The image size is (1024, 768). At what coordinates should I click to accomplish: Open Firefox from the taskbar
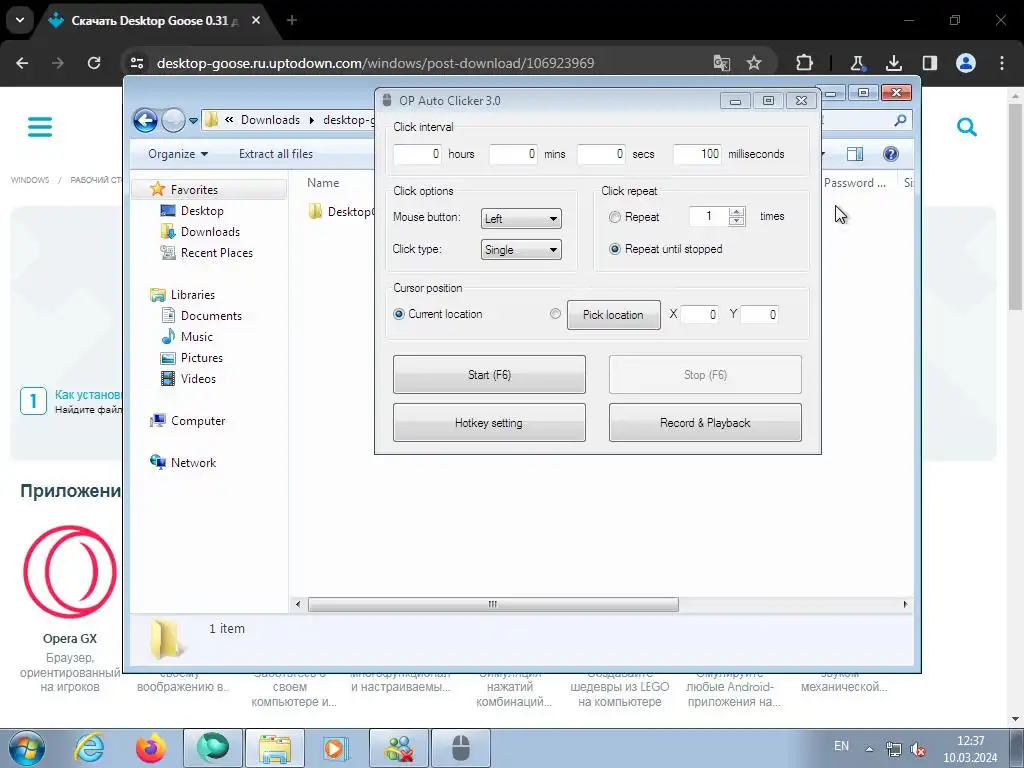point(150,748)
